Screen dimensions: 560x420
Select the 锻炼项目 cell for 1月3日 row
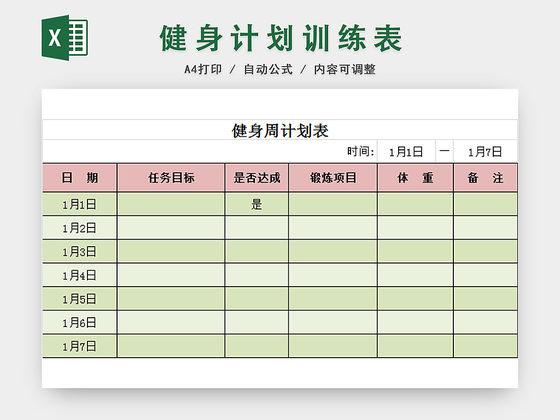pyautogui.click(x=333, y=251)
